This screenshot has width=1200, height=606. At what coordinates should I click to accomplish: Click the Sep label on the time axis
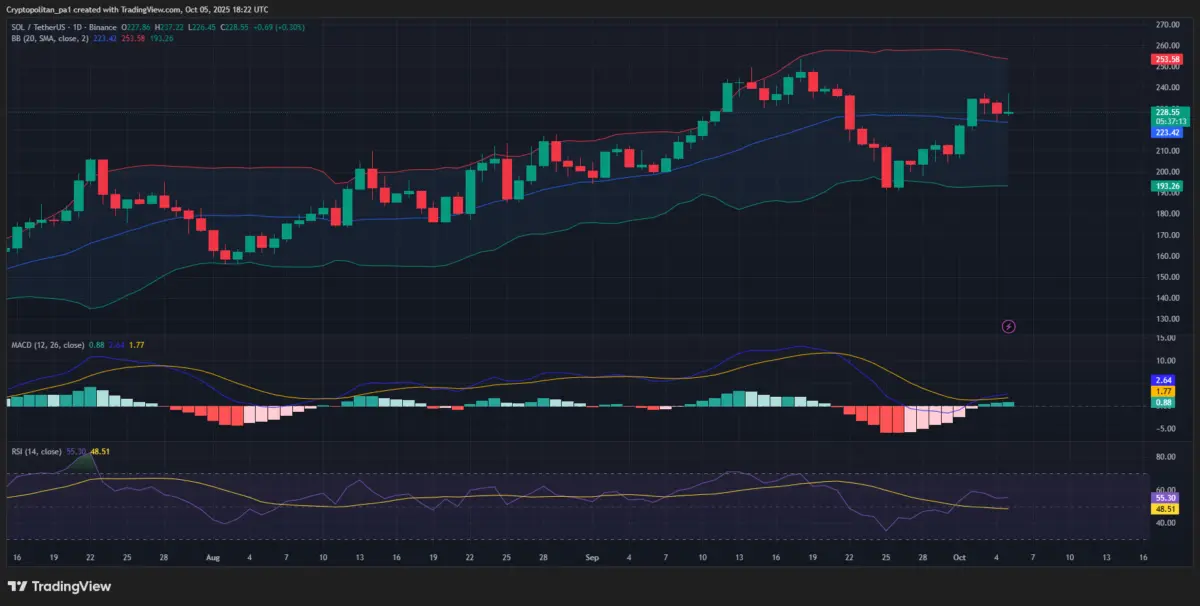pyautogui.click(x=591, y=556)
